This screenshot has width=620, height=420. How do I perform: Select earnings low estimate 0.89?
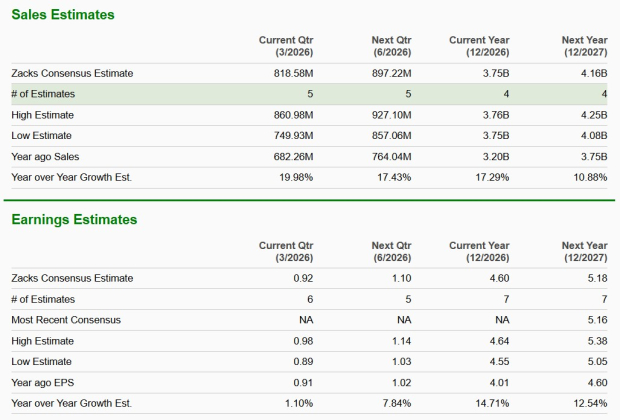point(303,361)
